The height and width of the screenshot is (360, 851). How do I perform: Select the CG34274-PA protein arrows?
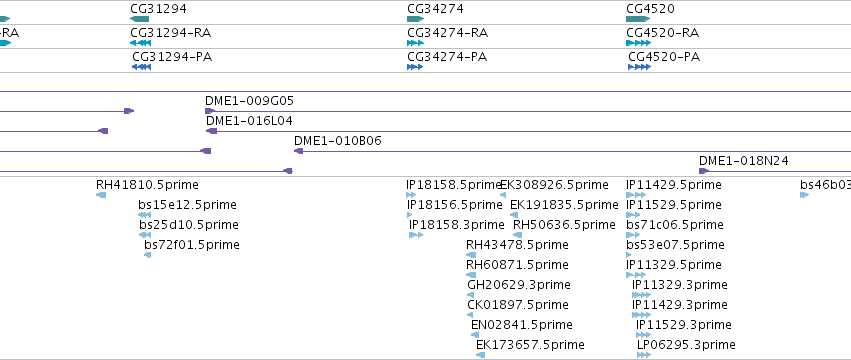tap(415, 67)
